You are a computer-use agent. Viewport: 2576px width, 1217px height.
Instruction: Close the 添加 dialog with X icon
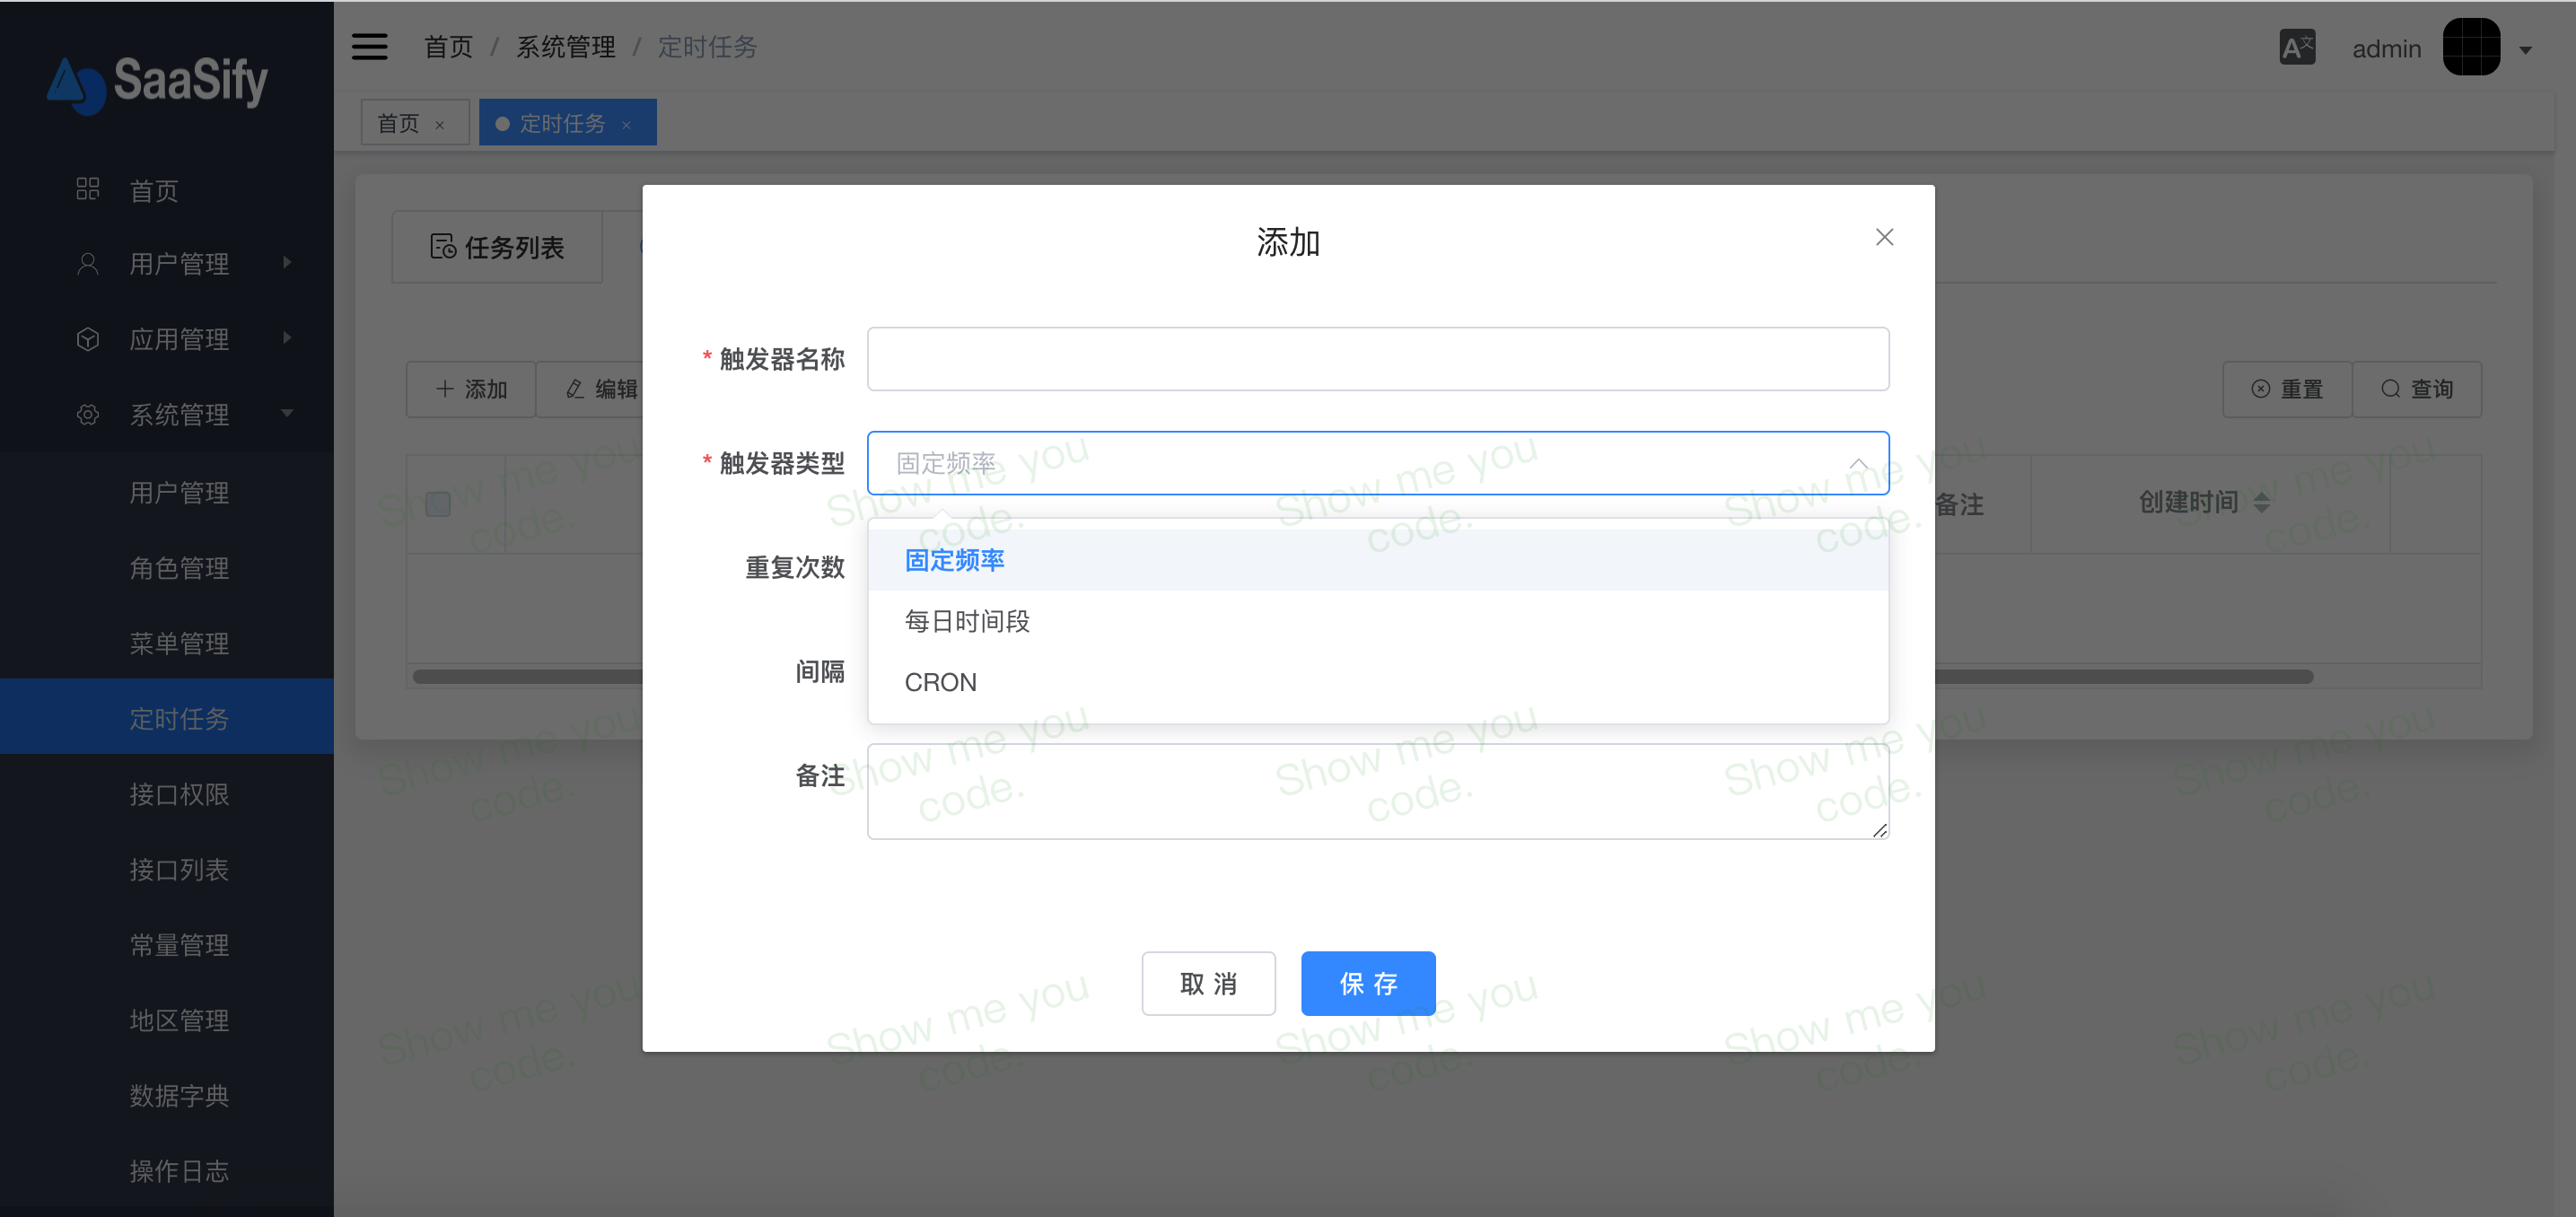tap(1884, 237)
